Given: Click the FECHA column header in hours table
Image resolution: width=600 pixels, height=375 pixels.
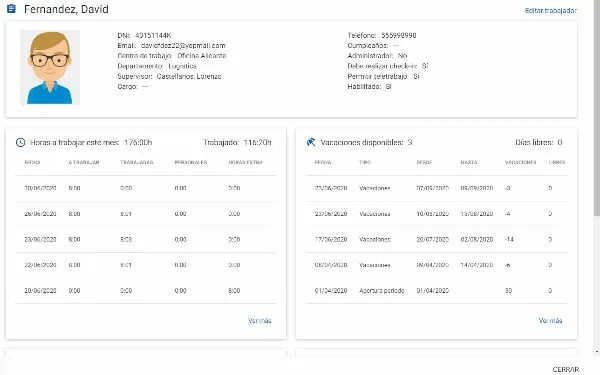Looking at the screenshot, I should (32, 162).
